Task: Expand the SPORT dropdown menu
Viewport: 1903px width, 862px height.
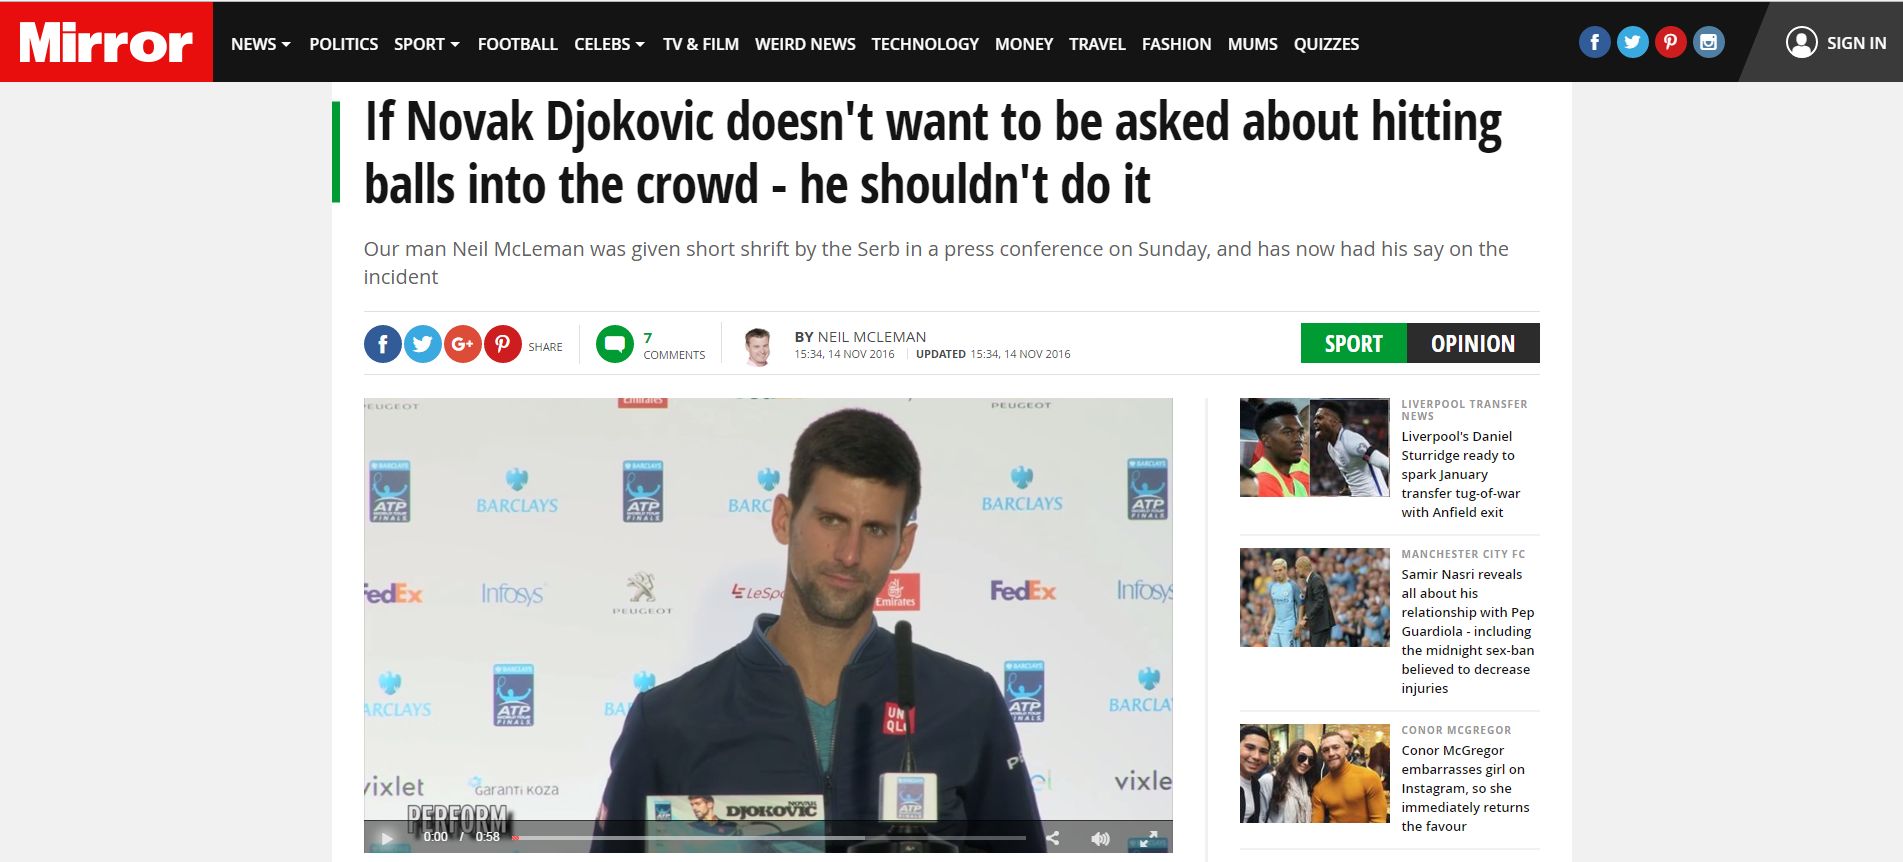Action: pyautogui.click(x=427, y=44)
